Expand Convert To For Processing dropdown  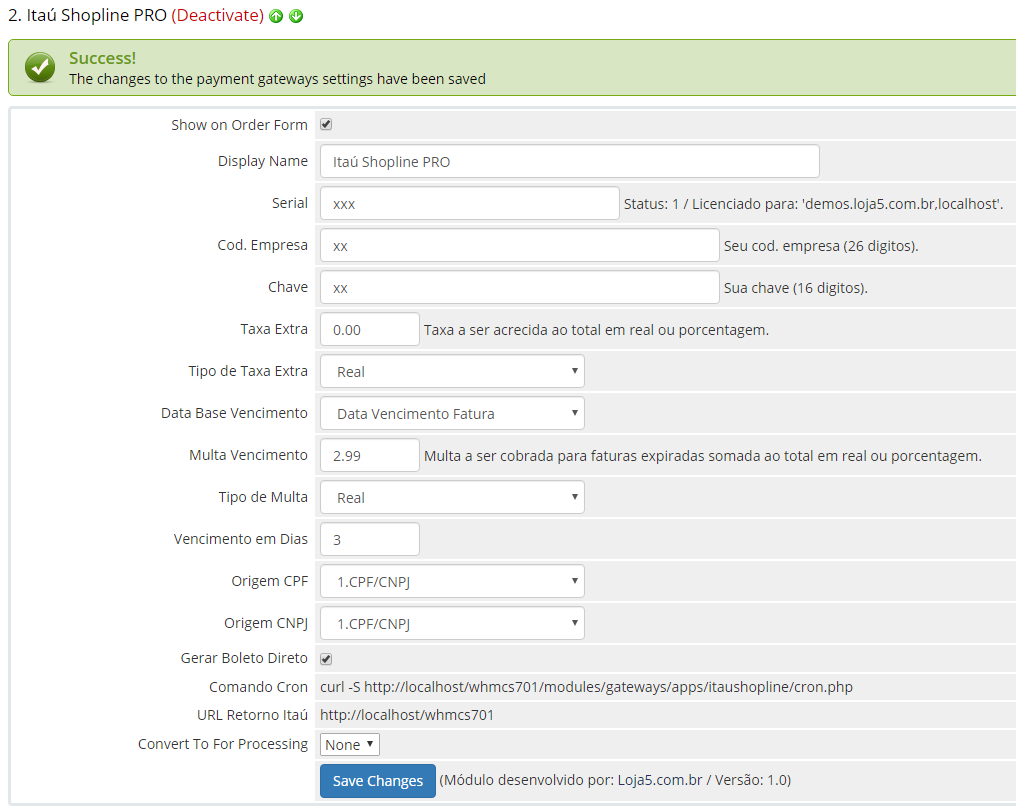pos(350,744)
